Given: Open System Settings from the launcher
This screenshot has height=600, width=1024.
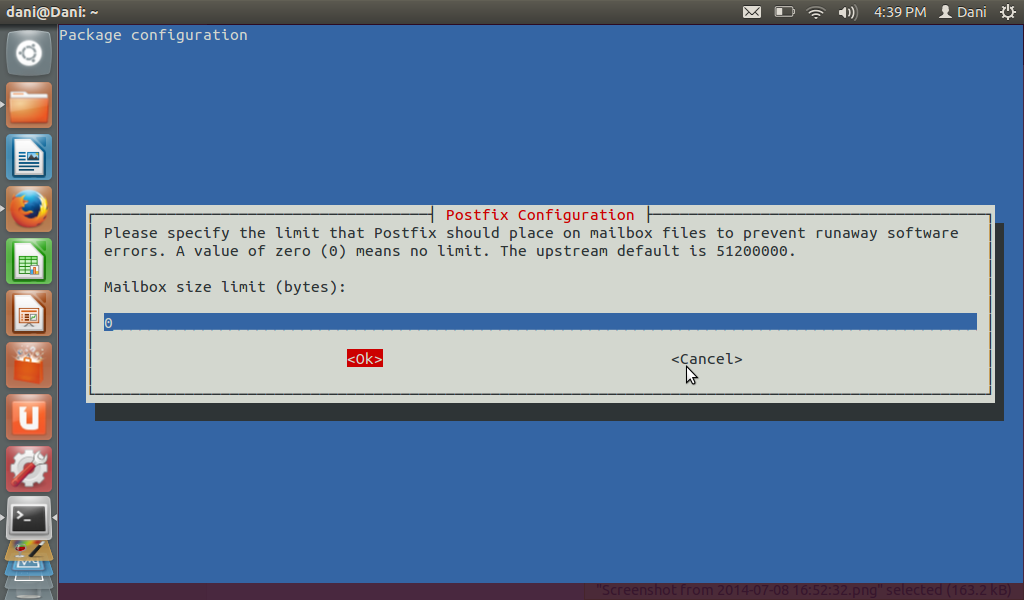Looking at the screenshot, I should point(29,469).
